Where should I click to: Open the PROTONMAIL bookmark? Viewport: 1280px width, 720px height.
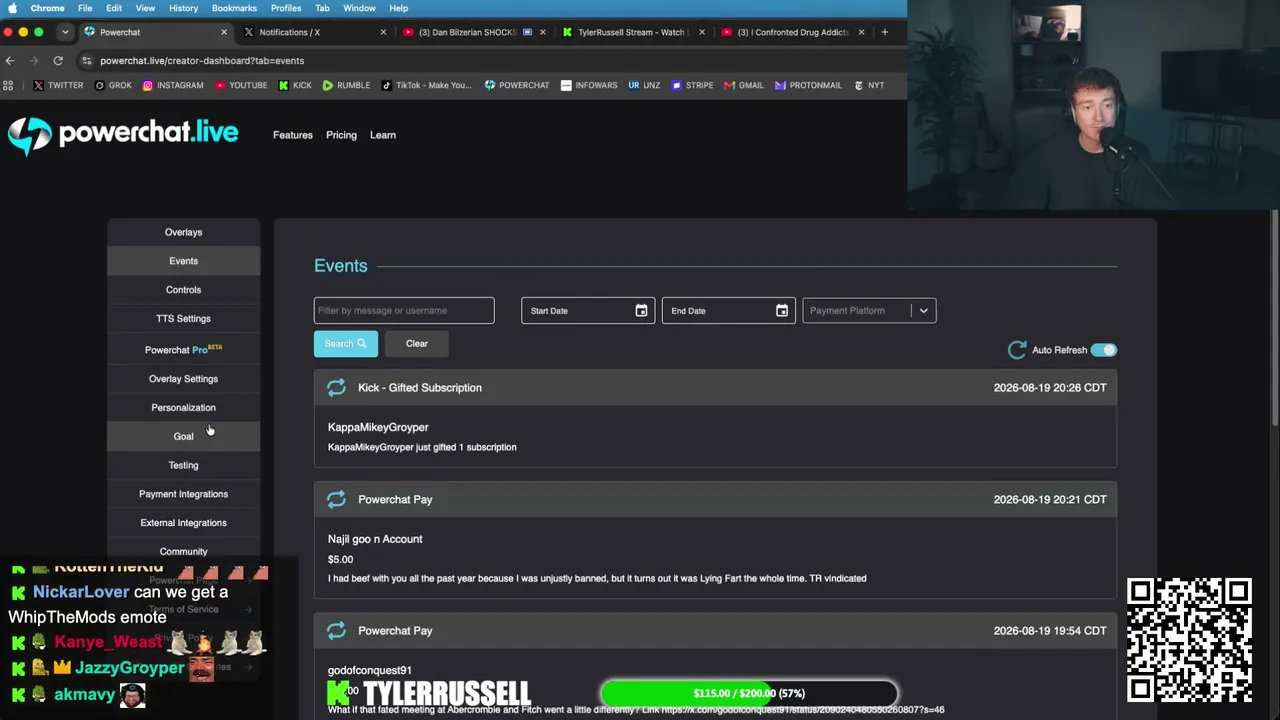(808, 85)
